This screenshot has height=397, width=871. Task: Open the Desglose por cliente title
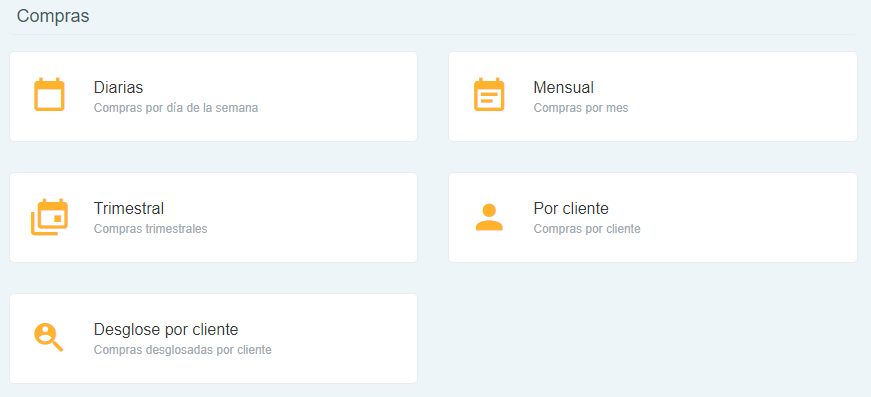[x=166, y=330]
